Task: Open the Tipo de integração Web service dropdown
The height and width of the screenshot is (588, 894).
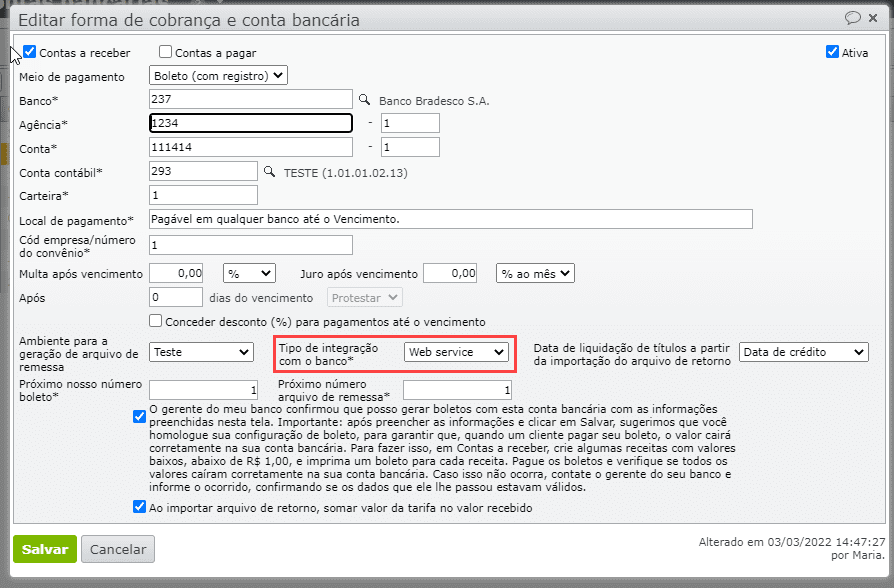Action: coord(457,351)
